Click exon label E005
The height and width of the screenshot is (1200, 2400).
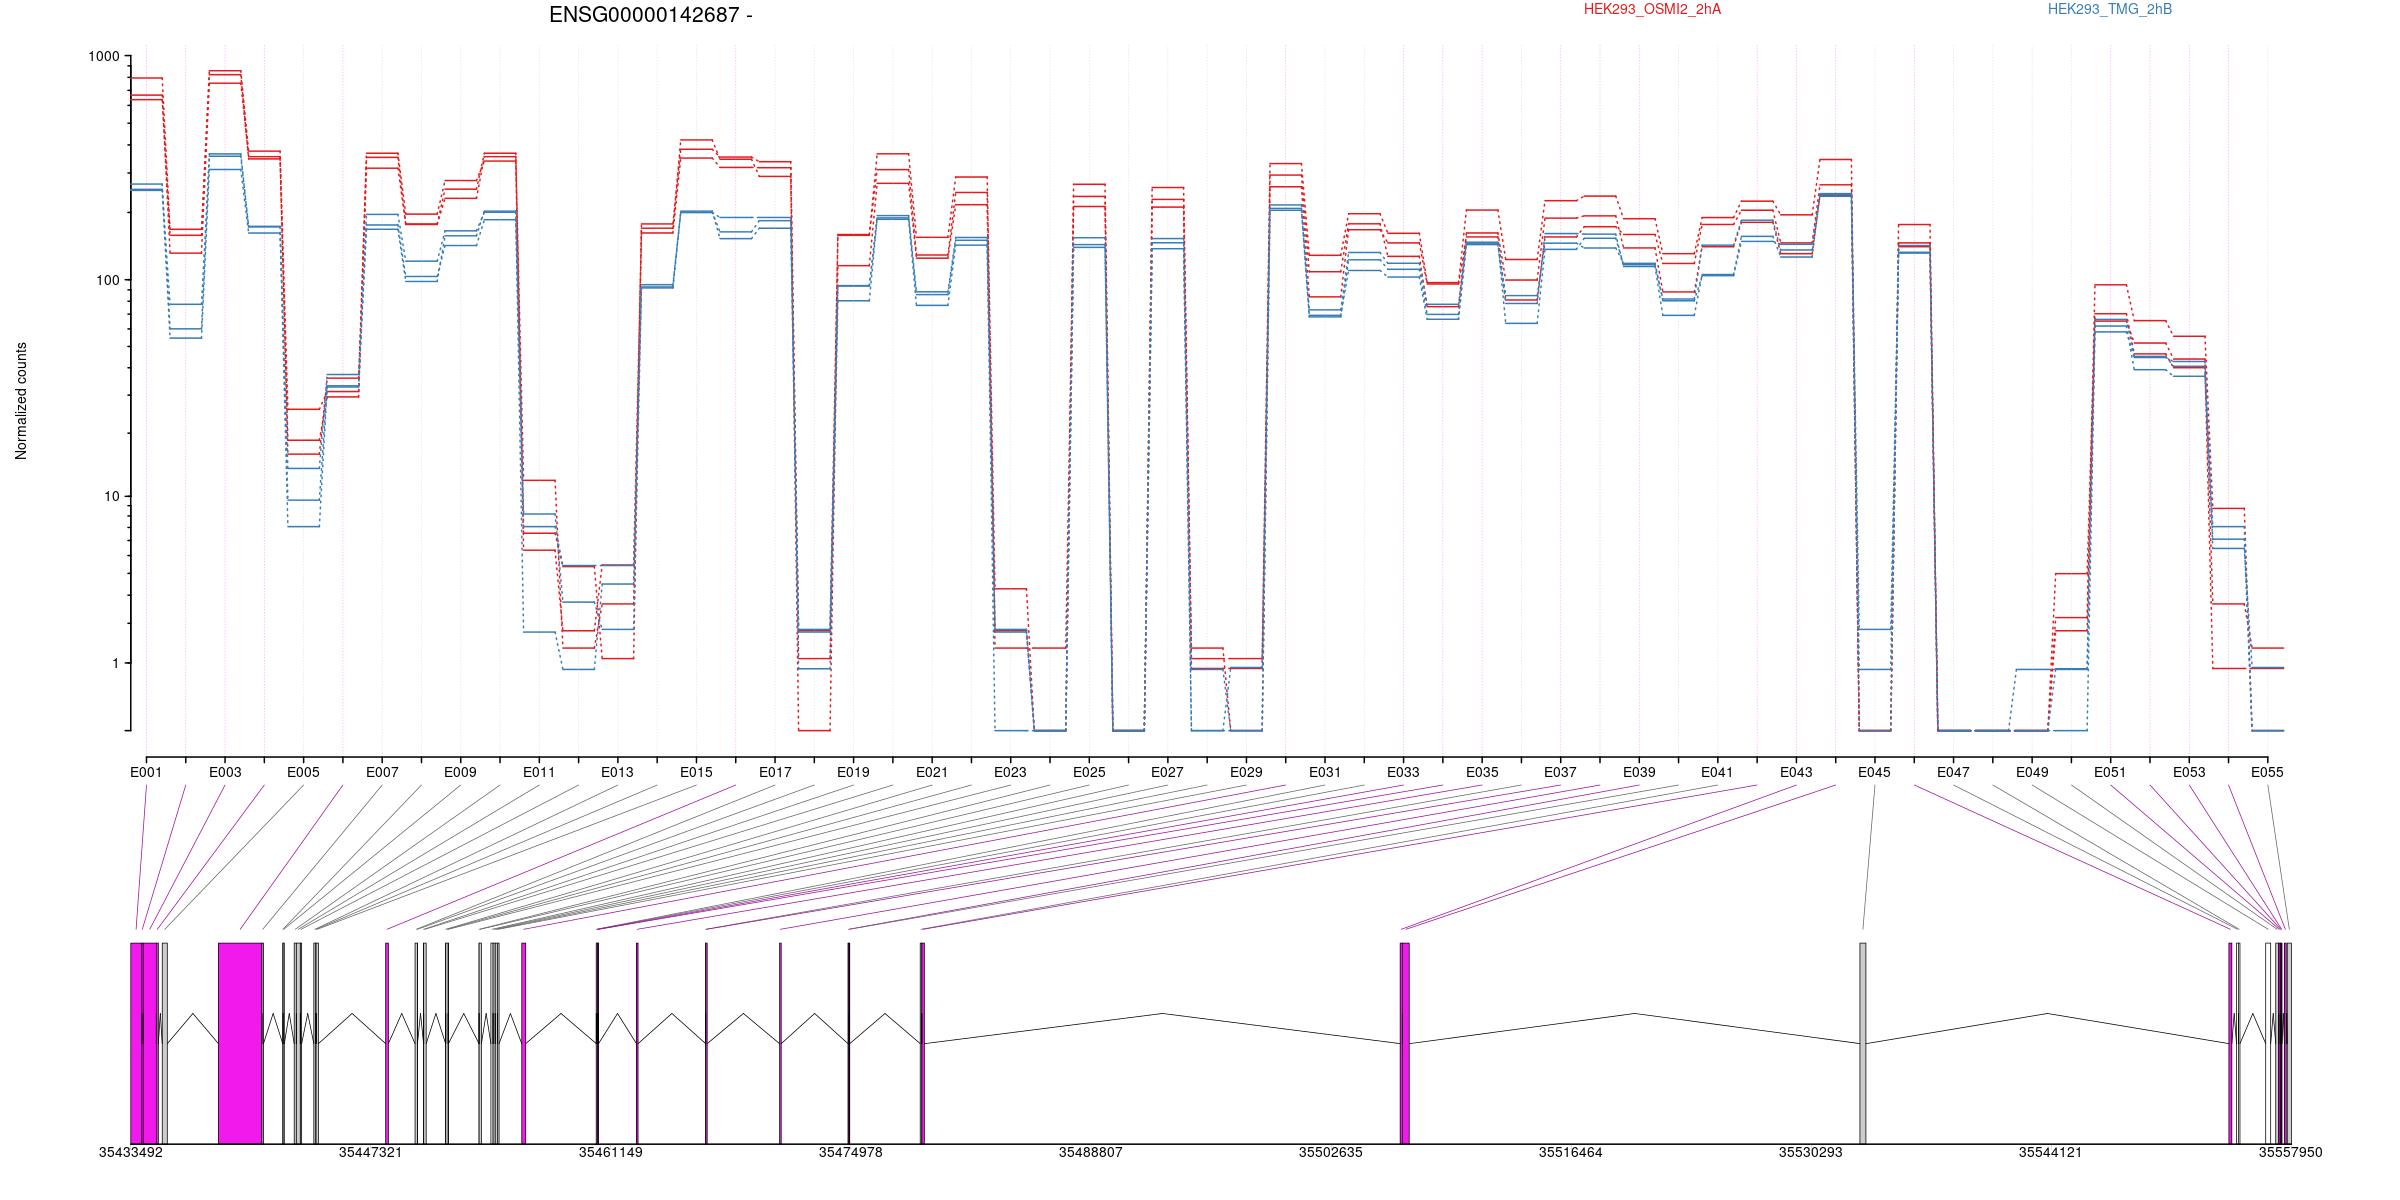(x=303, y=772)
